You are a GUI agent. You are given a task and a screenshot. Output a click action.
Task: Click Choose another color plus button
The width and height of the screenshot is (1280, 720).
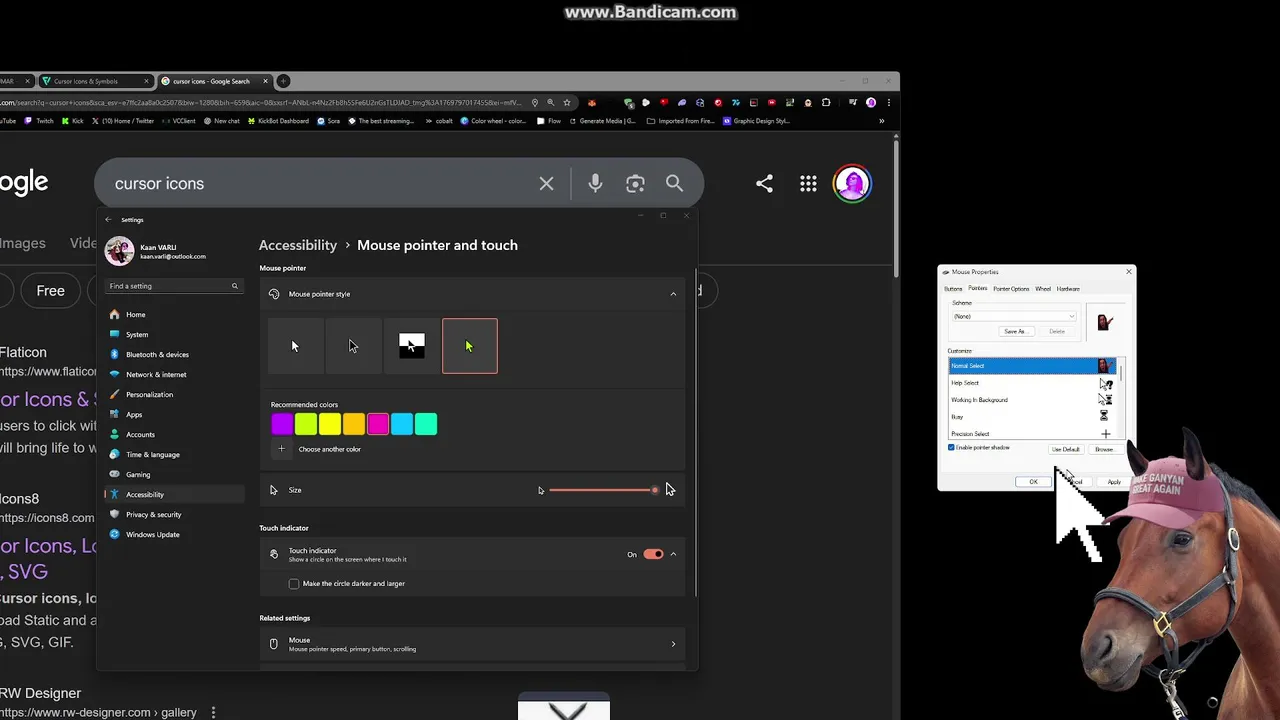(x=281, y=449)
